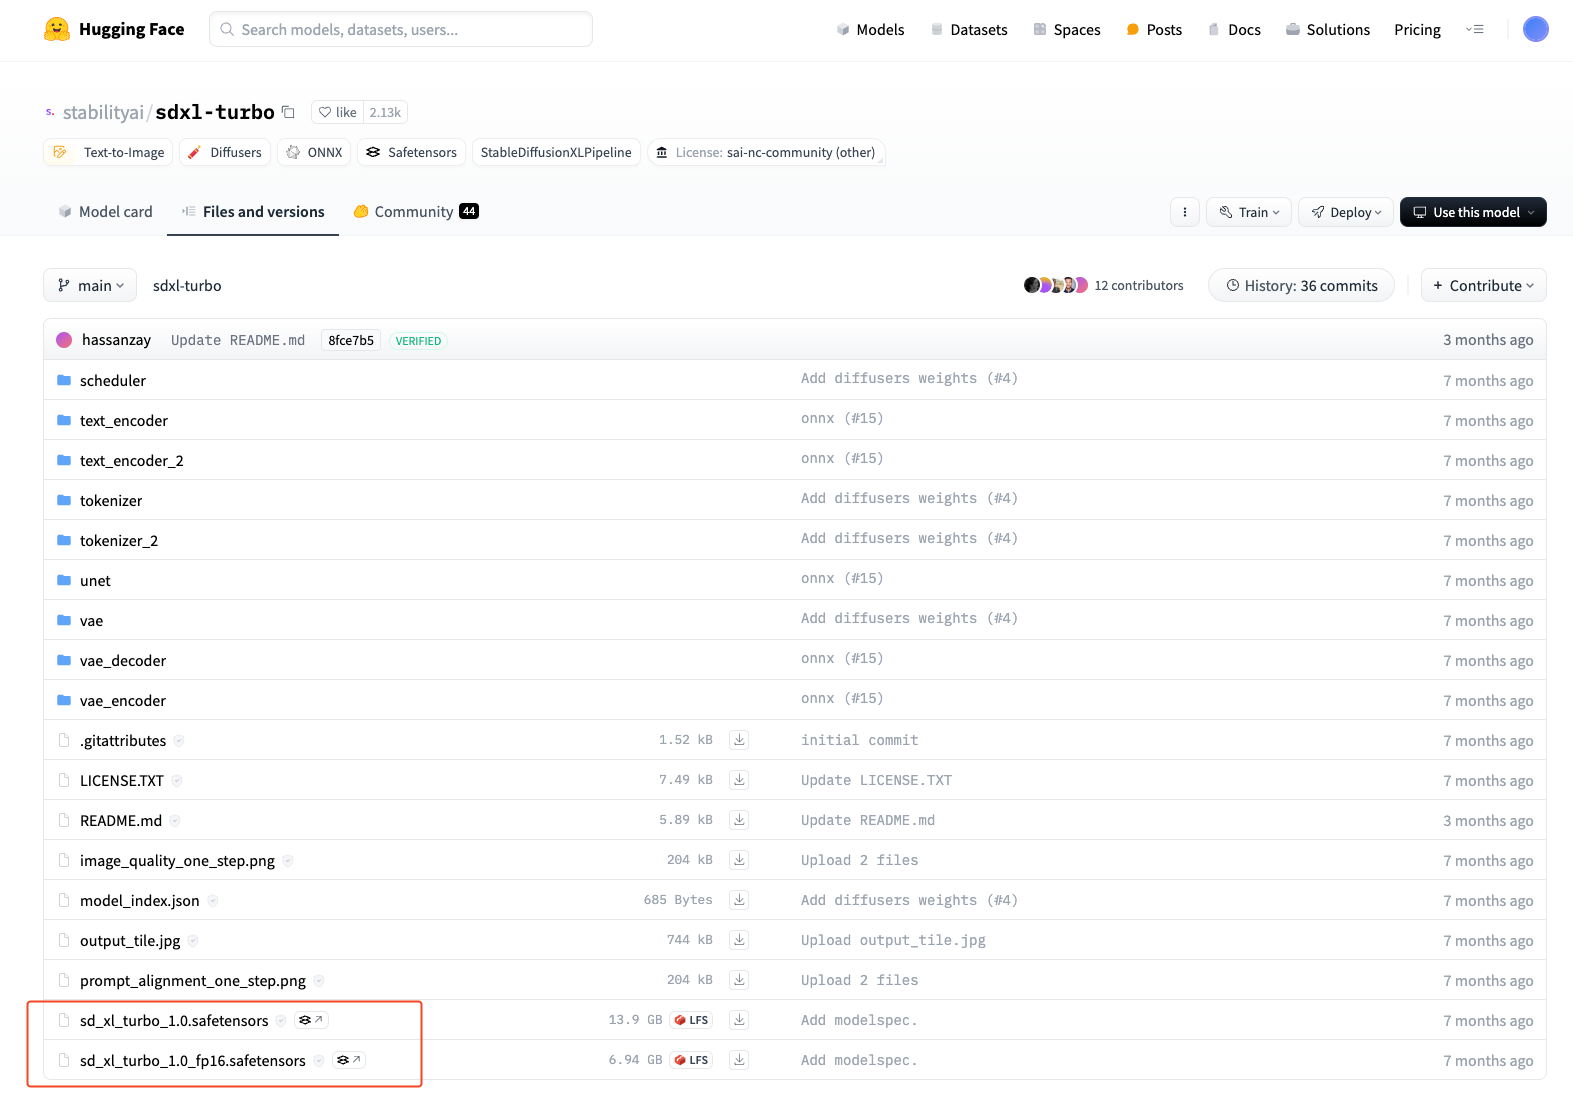The width and height of the screenshot is (1573, 1118).
Task: Click the Hugging Face logo icon
Action: 57,29
